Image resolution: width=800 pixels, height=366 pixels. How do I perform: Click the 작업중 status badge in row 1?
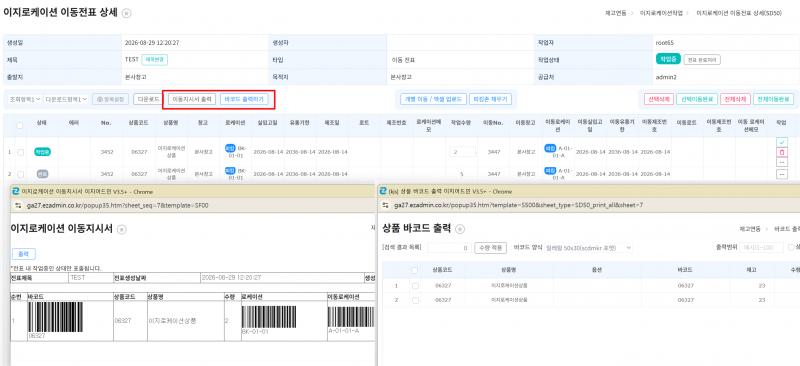coord(42,152)
